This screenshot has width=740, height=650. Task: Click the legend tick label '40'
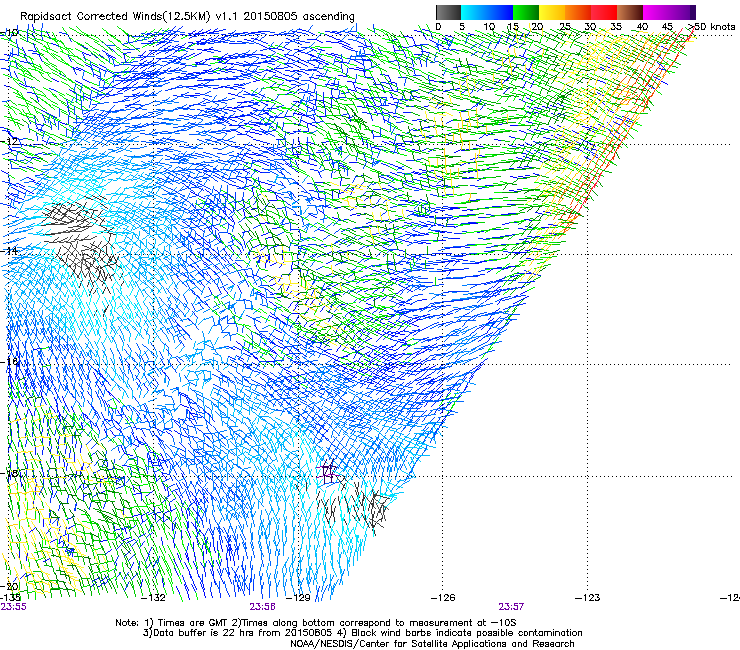point(643,27)
